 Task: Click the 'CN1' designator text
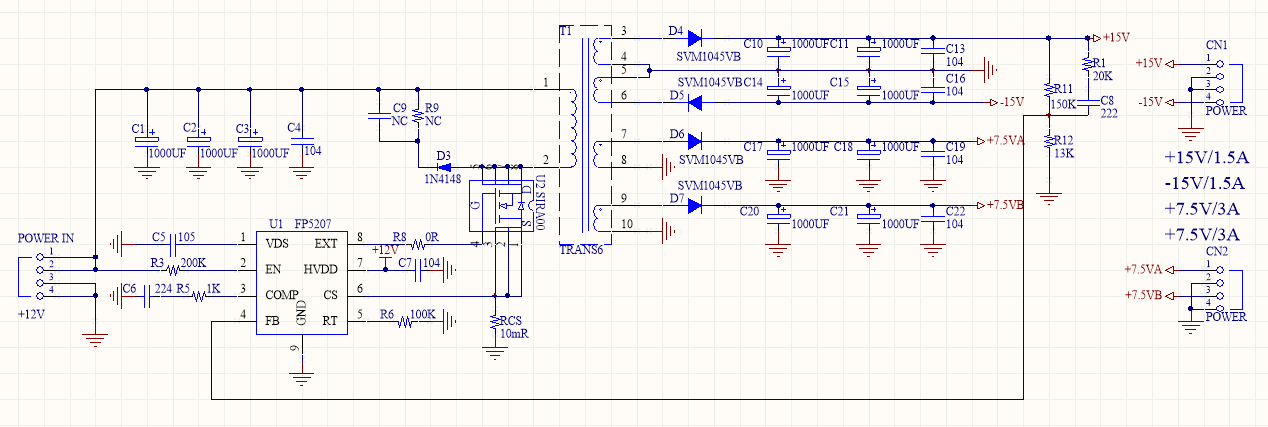[1218, 44]
